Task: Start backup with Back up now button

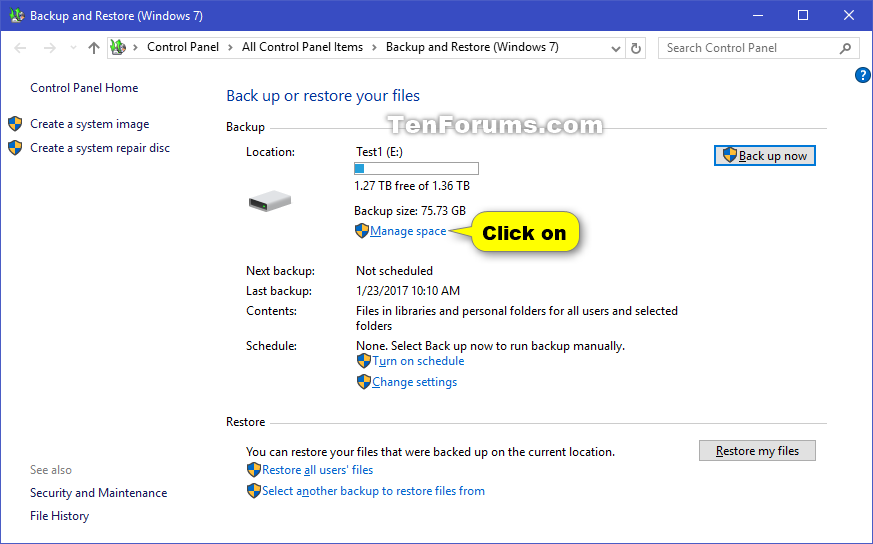Action: coord(765,156)
